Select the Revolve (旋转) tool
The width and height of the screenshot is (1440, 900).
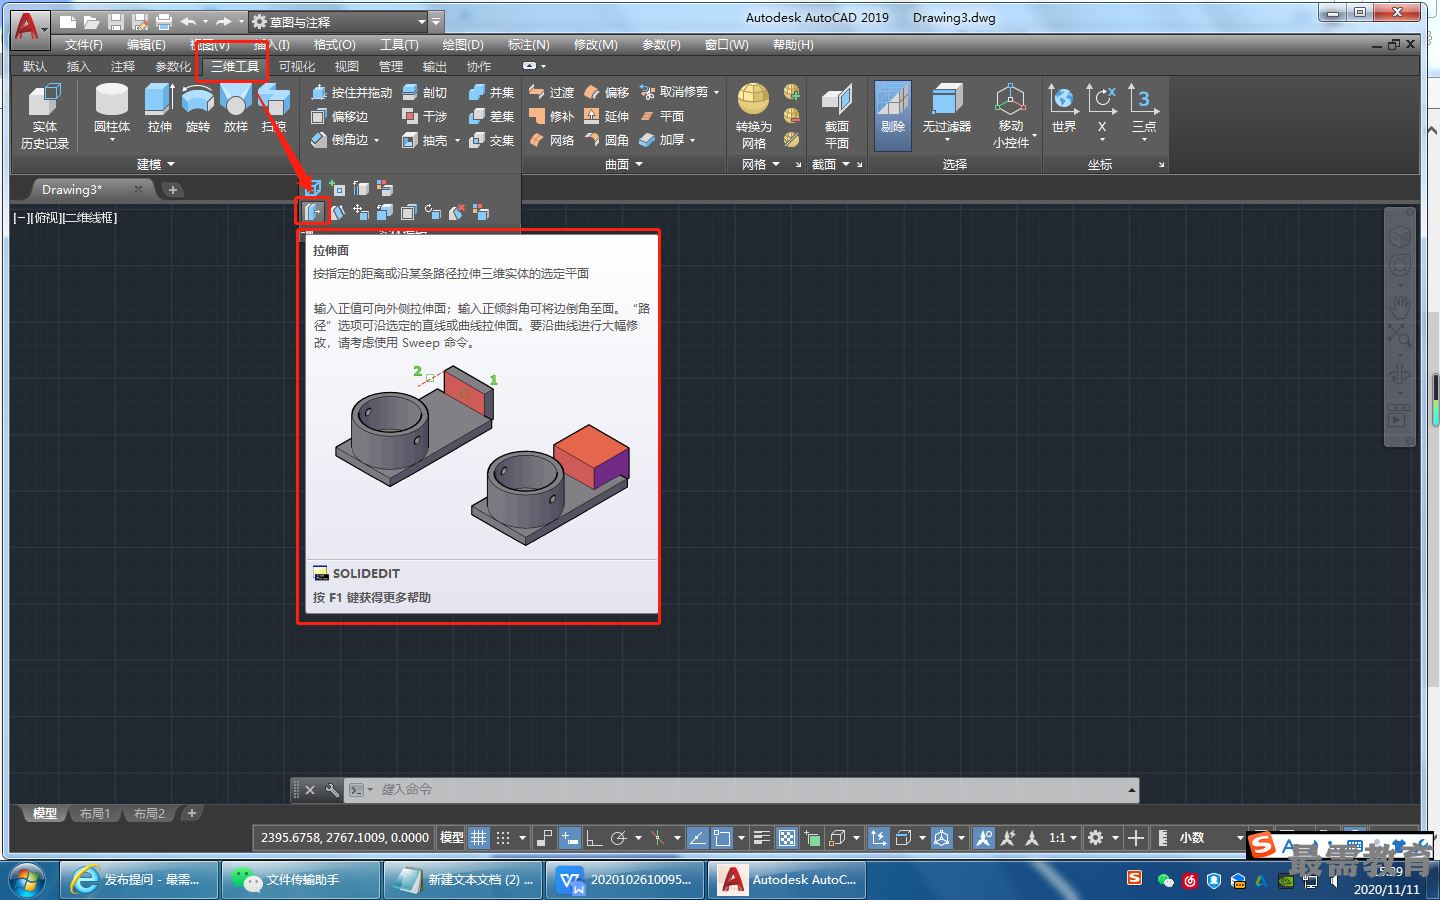198,109
